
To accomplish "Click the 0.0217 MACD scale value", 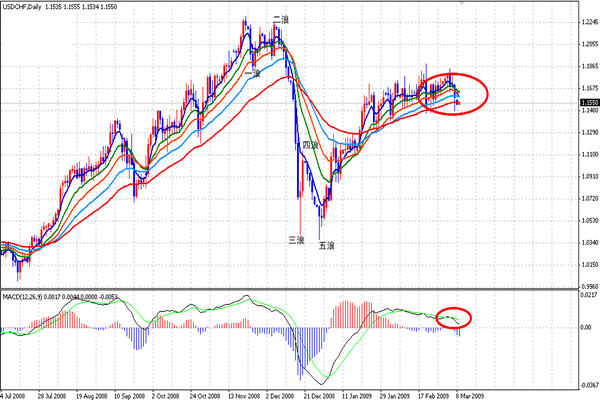I will (590, 295).
